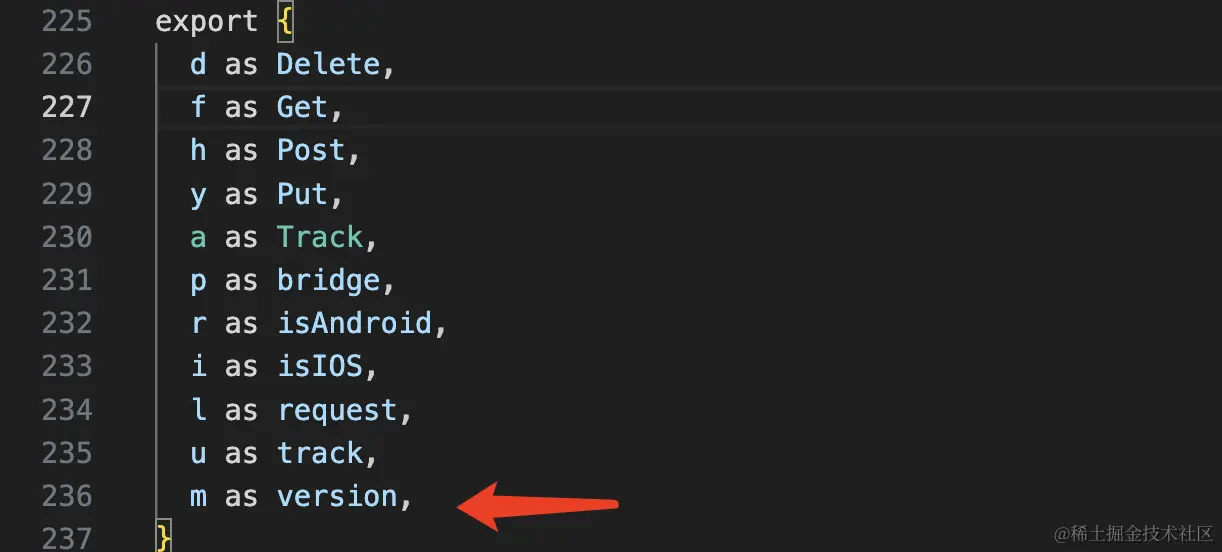
Task: Click line number 225 in the gutter
Action: [67, 22]
